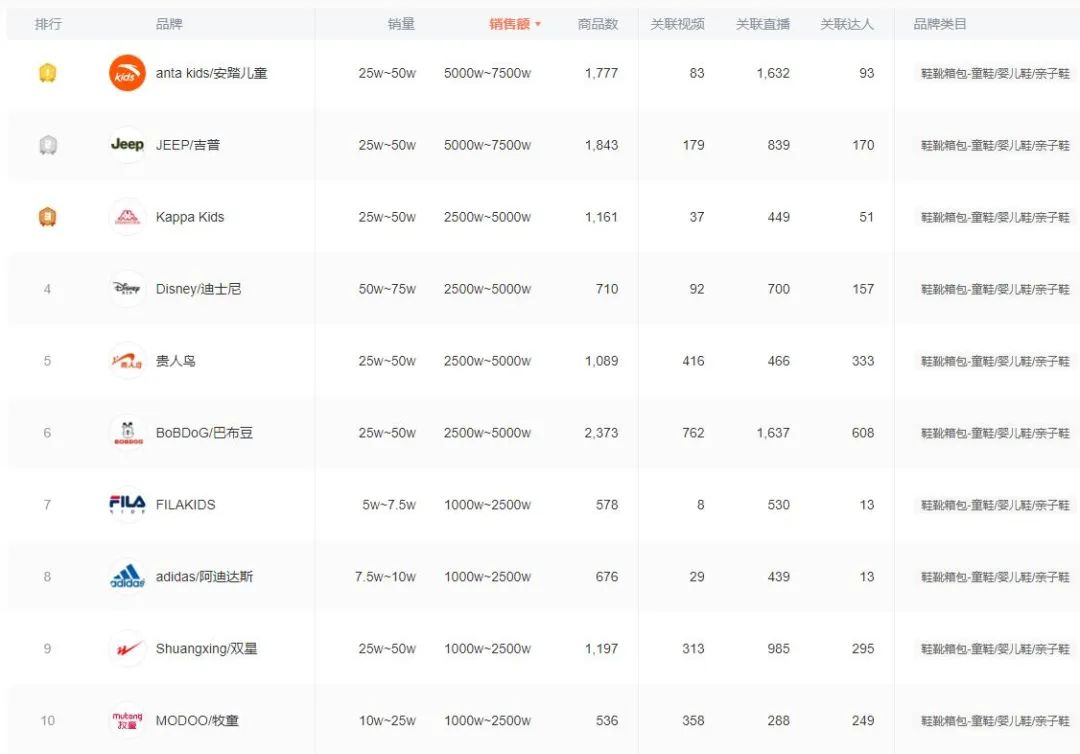The image size is (1080, 754).
Task: Click the BoBDoG brand logo
Action: coord(127,432)
